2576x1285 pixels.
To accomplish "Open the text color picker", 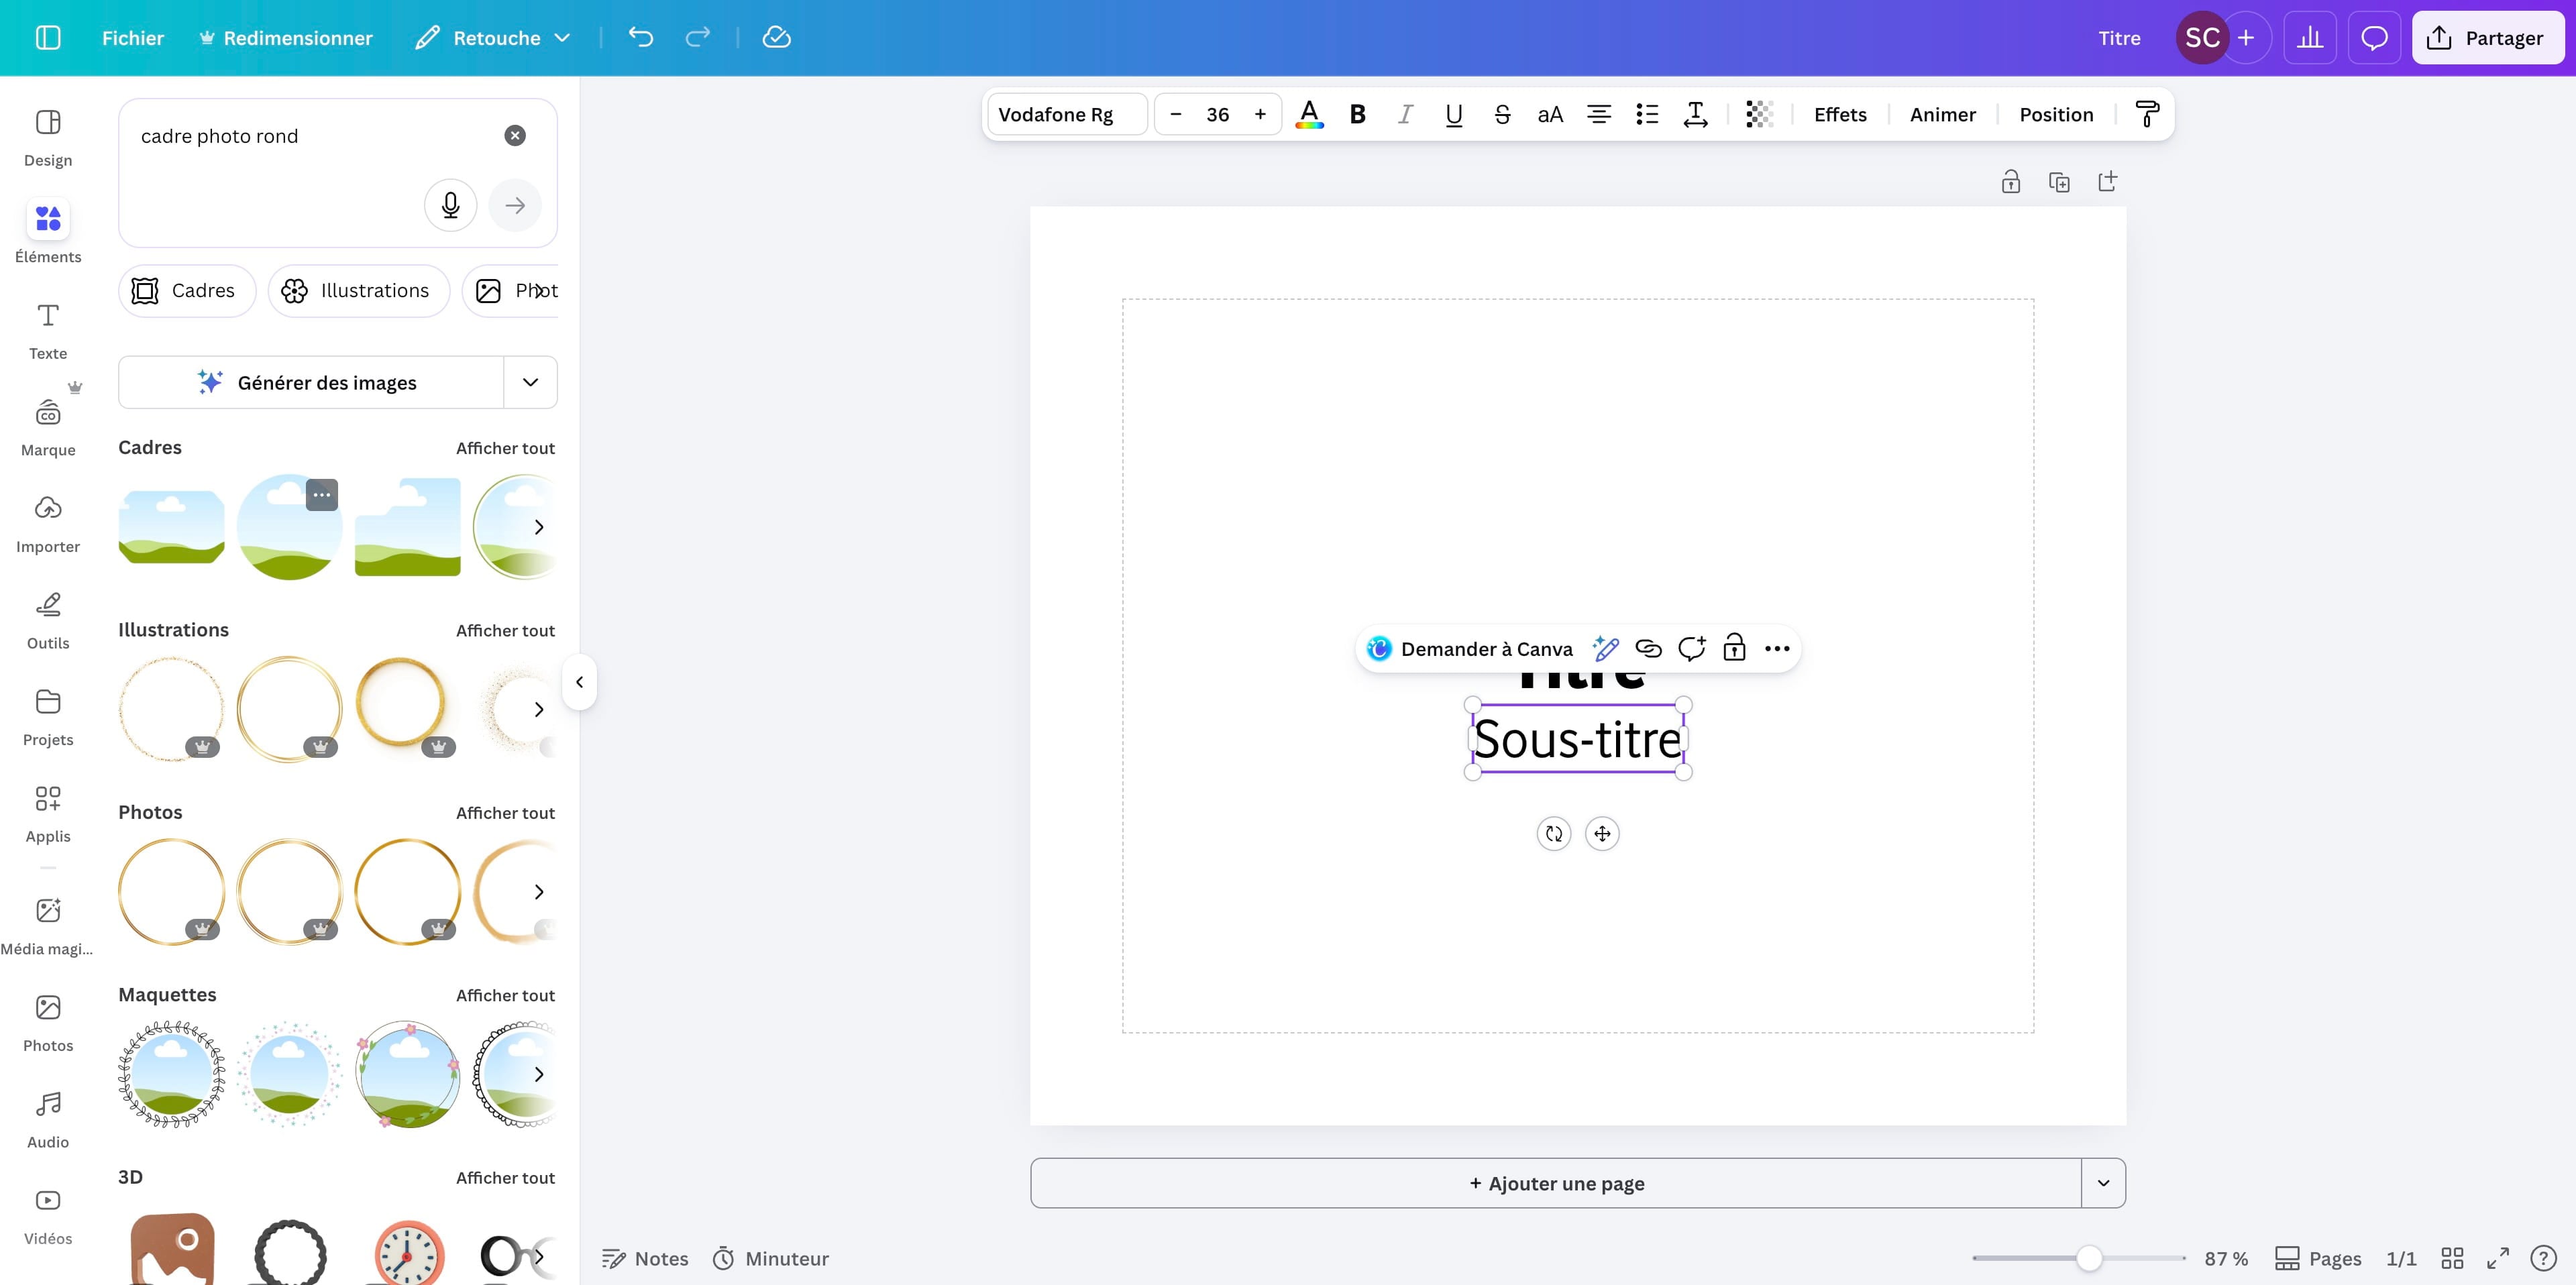I will pyautogui.click(x=1309, y=114).
